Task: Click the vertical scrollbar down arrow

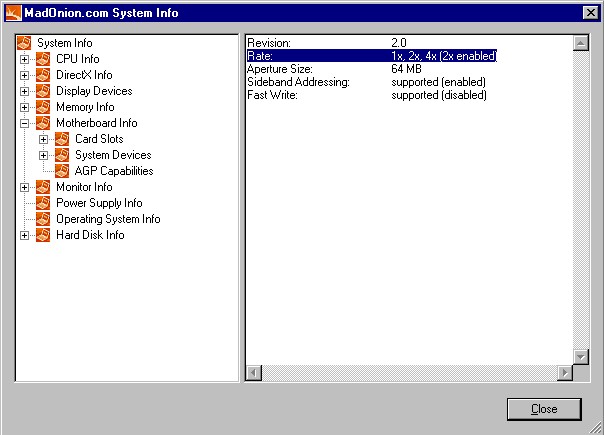Action: coord(581,356)
